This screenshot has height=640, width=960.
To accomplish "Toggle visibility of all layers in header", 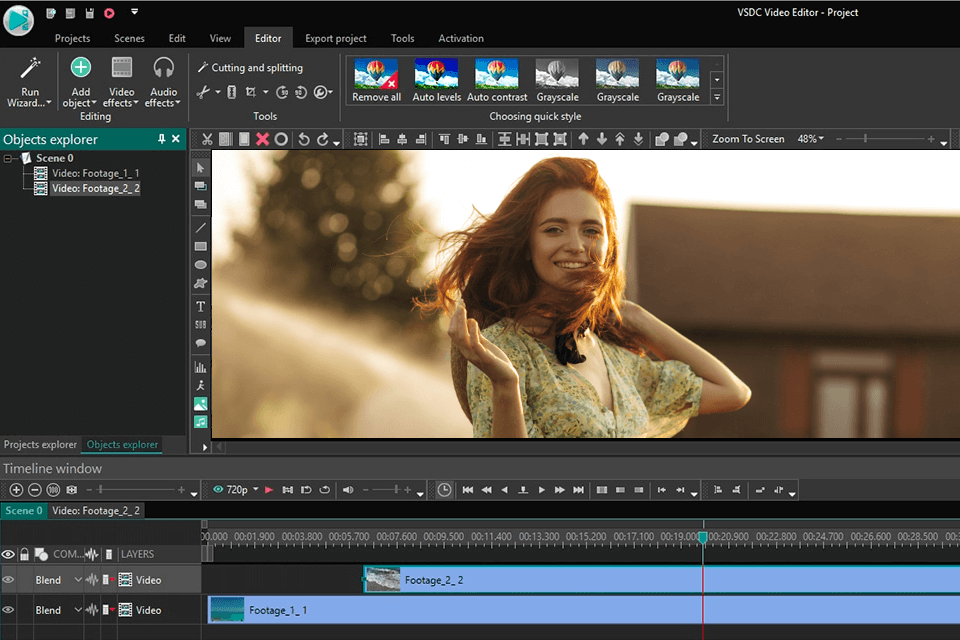I will [x=8, y=554].
